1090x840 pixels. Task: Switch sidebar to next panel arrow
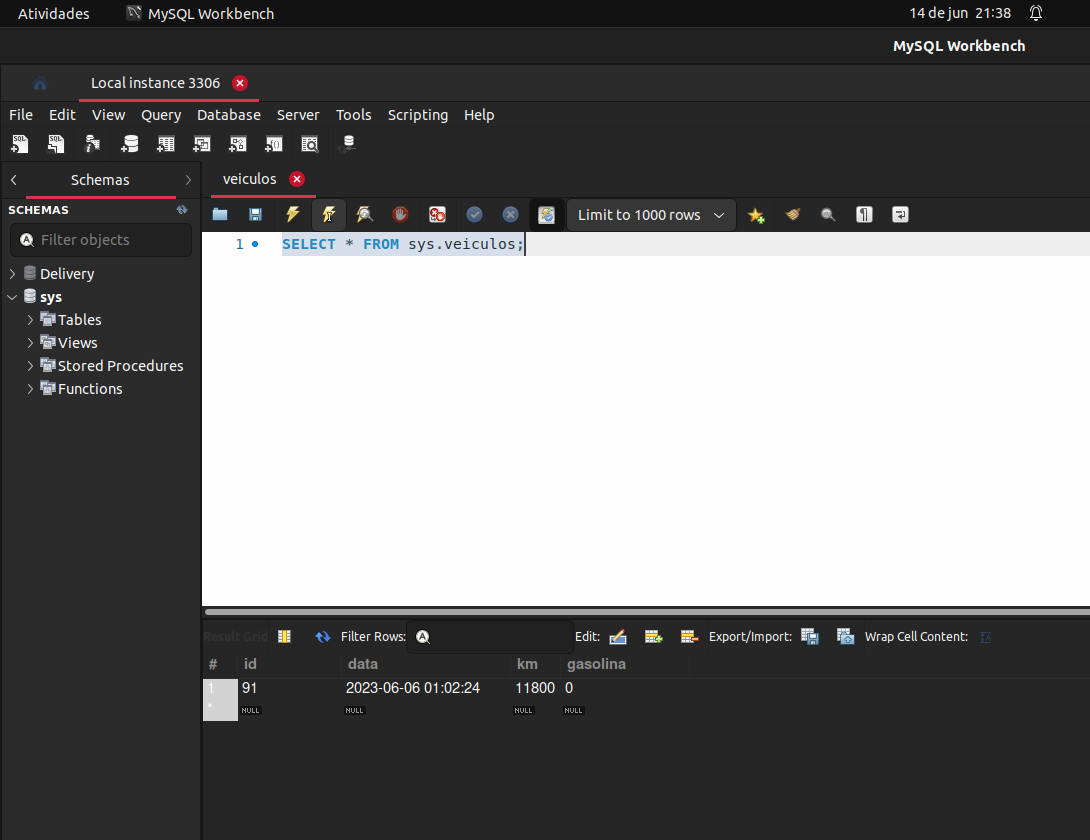point(188,179)
